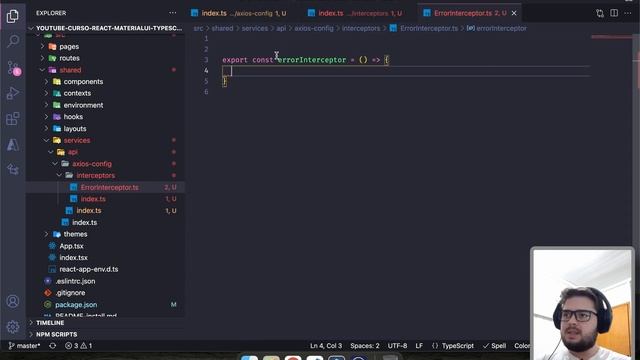The image size is (640, 360).
Task: Open react-app-env.d.ts file
Action: (x=106, y=269)
